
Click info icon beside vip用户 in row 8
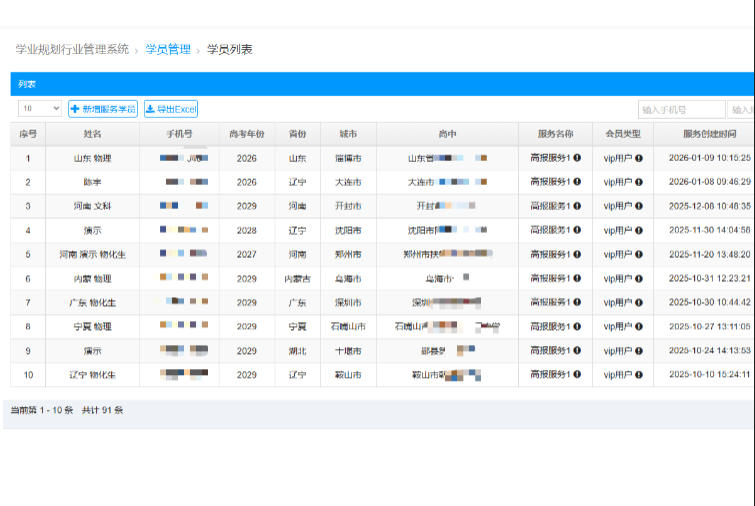[x=639, y=326]
